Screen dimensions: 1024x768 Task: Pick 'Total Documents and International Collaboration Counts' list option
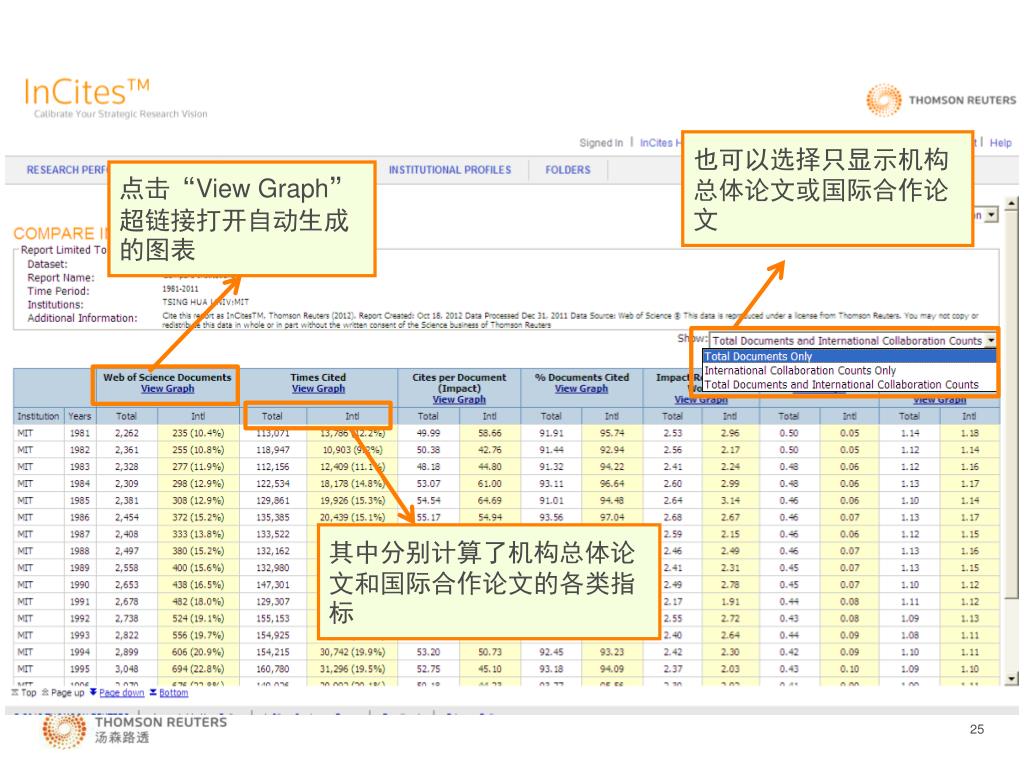click(x=849, y=385)
